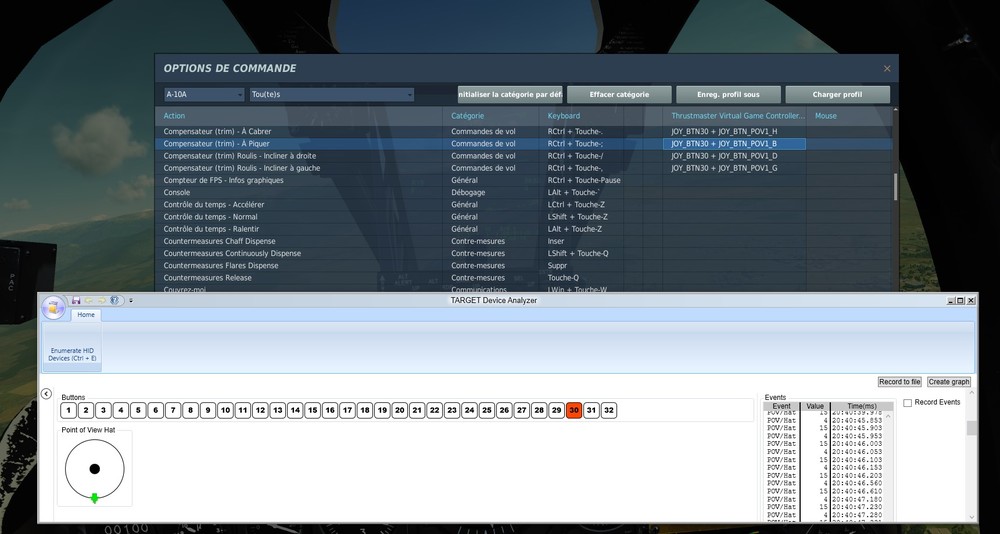Click Enumerate HID Devices ribbon button
This screenshot has height=534, width=1000.
point(72,348)
